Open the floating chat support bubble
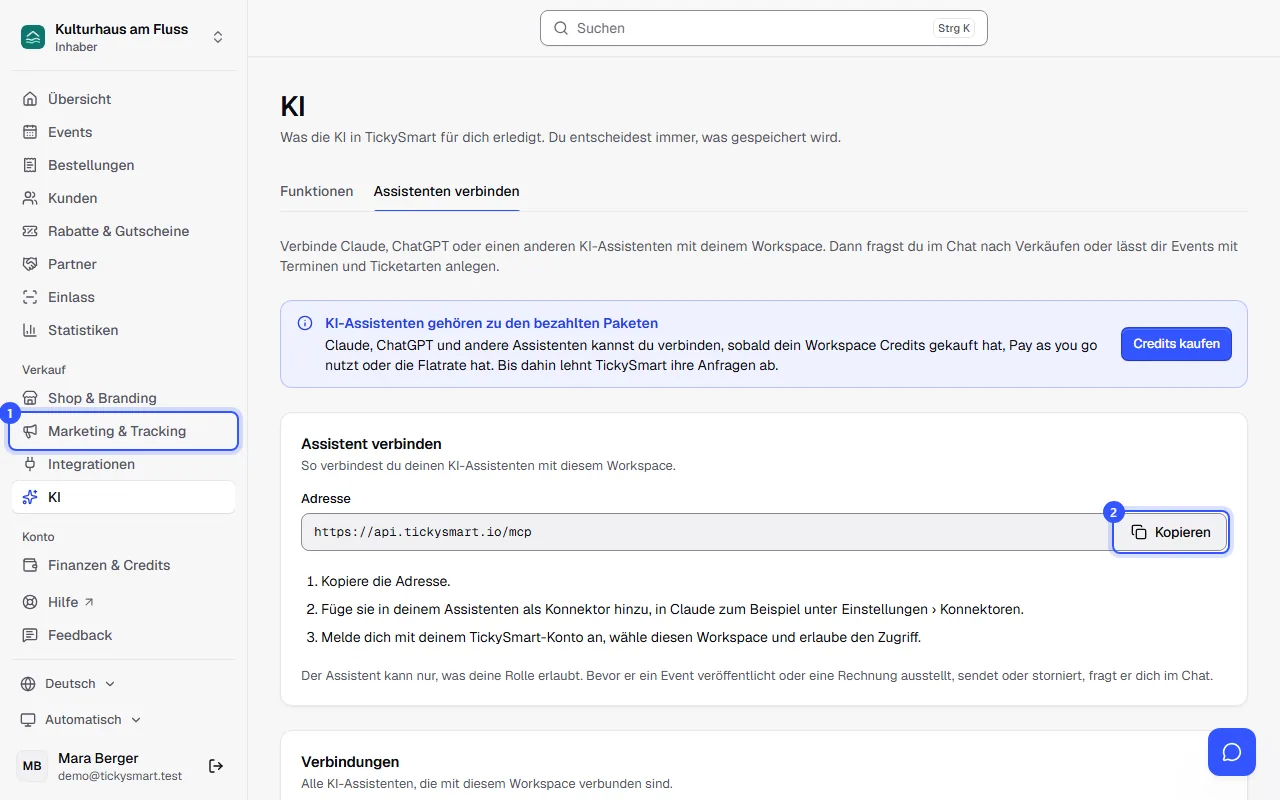1280x800 pixels. 1232,752
